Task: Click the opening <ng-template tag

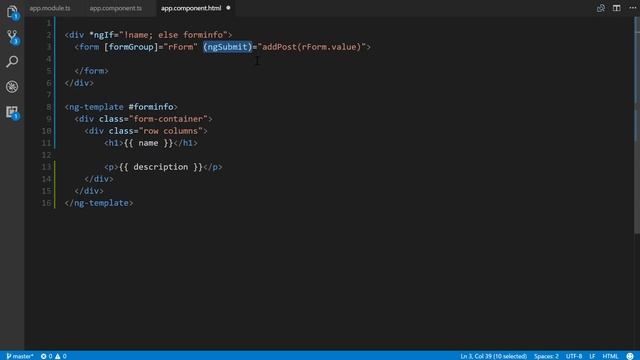Action: coord(94,107)
